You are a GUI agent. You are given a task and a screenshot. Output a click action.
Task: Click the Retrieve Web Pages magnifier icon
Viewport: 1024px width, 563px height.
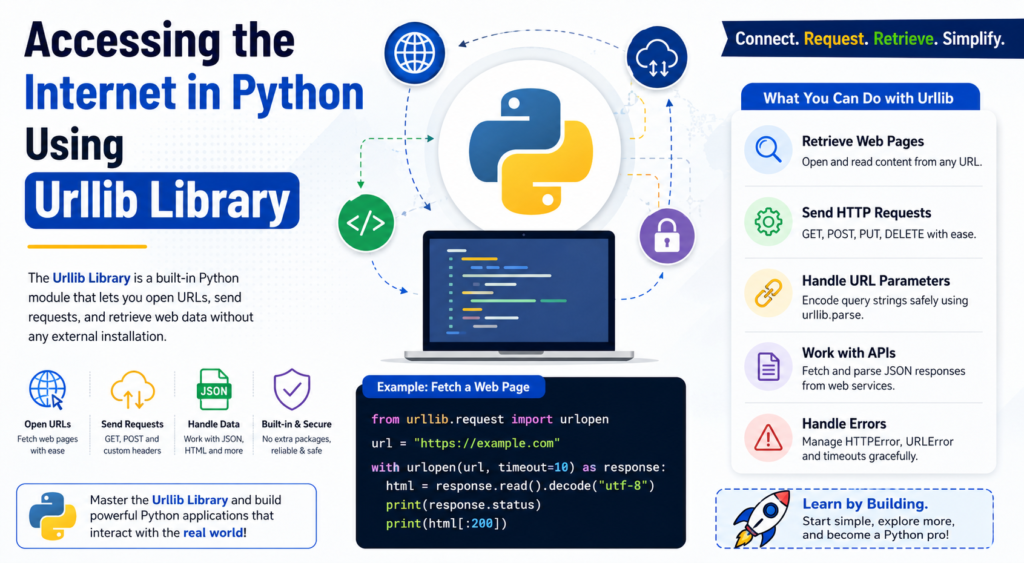click(x=768, y=150)
